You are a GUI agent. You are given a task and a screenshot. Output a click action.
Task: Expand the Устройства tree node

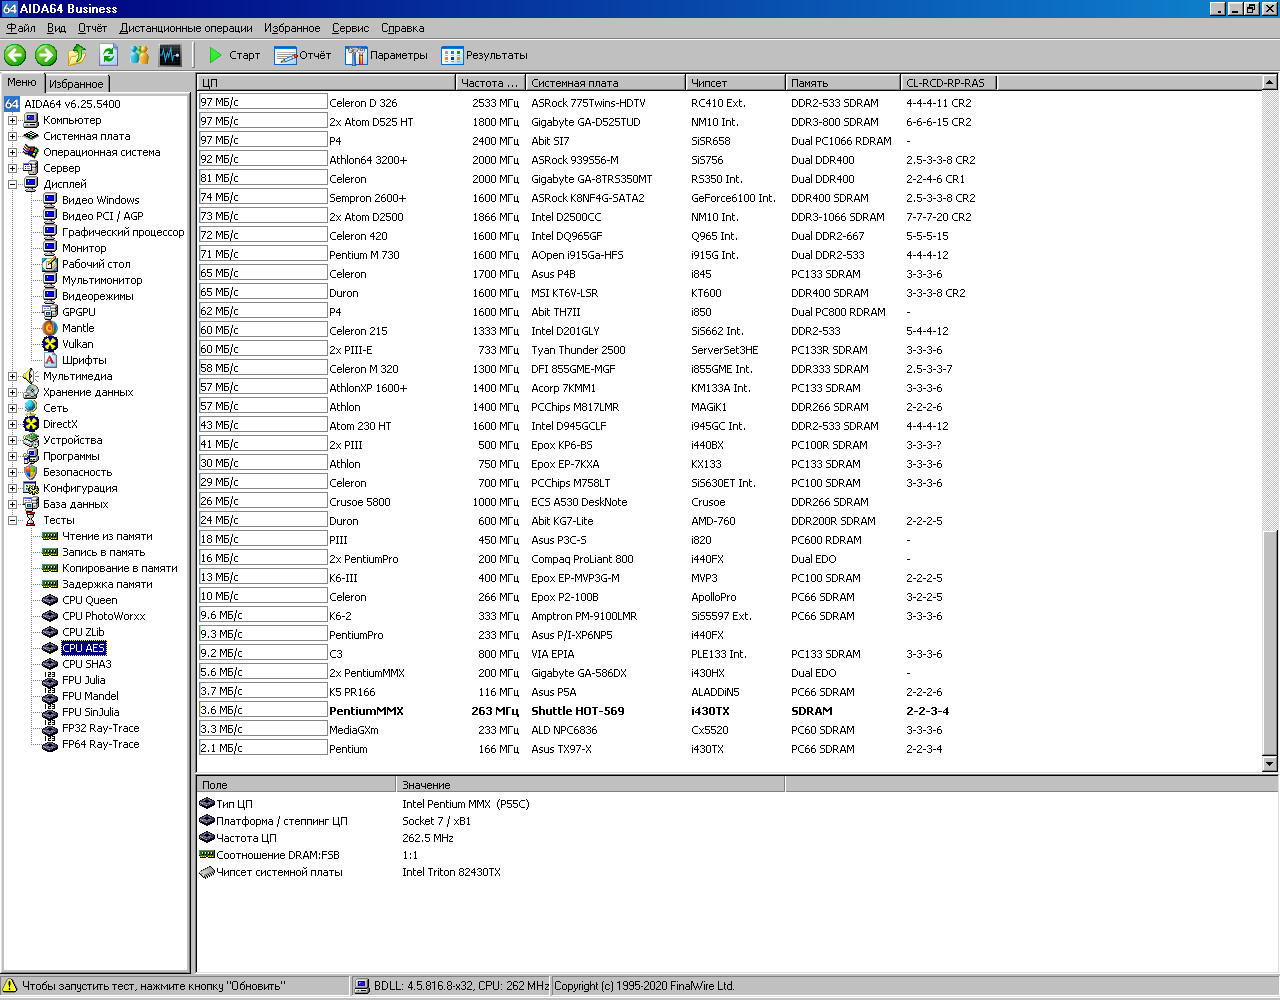click(13, 440)
